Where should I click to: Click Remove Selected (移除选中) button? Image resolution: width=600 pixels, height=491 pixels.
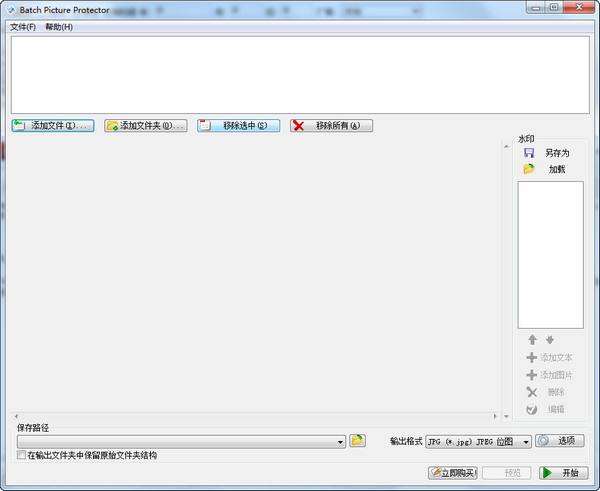238,126
